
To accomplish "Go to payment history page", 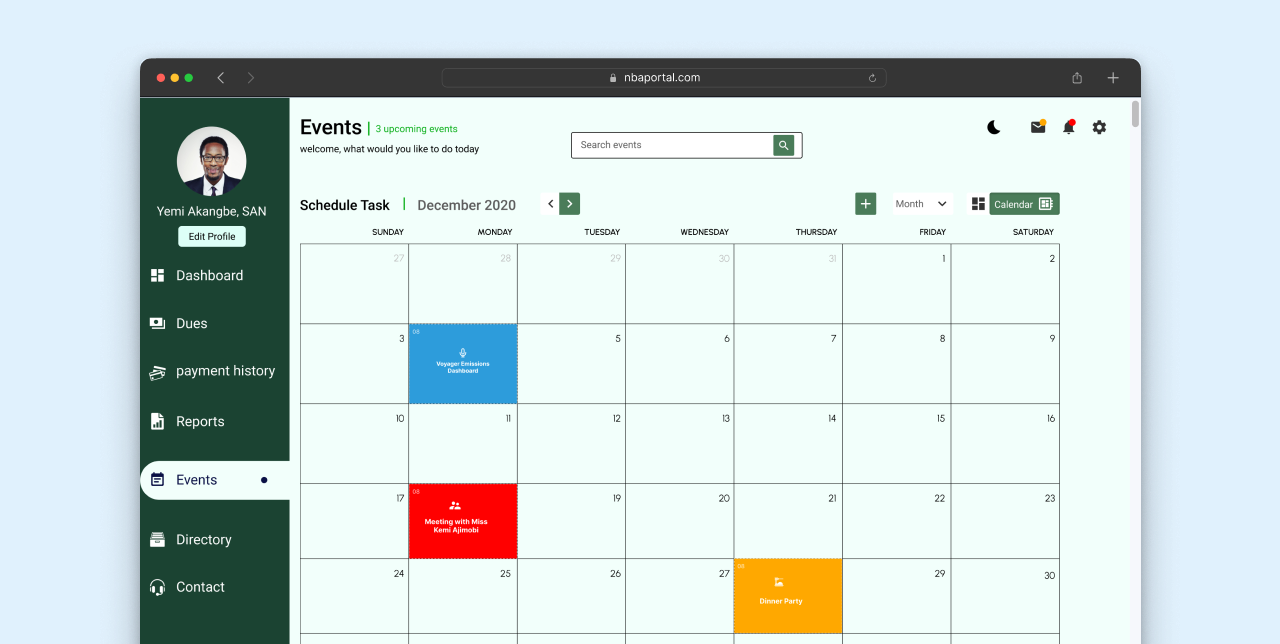I will 225,371.
